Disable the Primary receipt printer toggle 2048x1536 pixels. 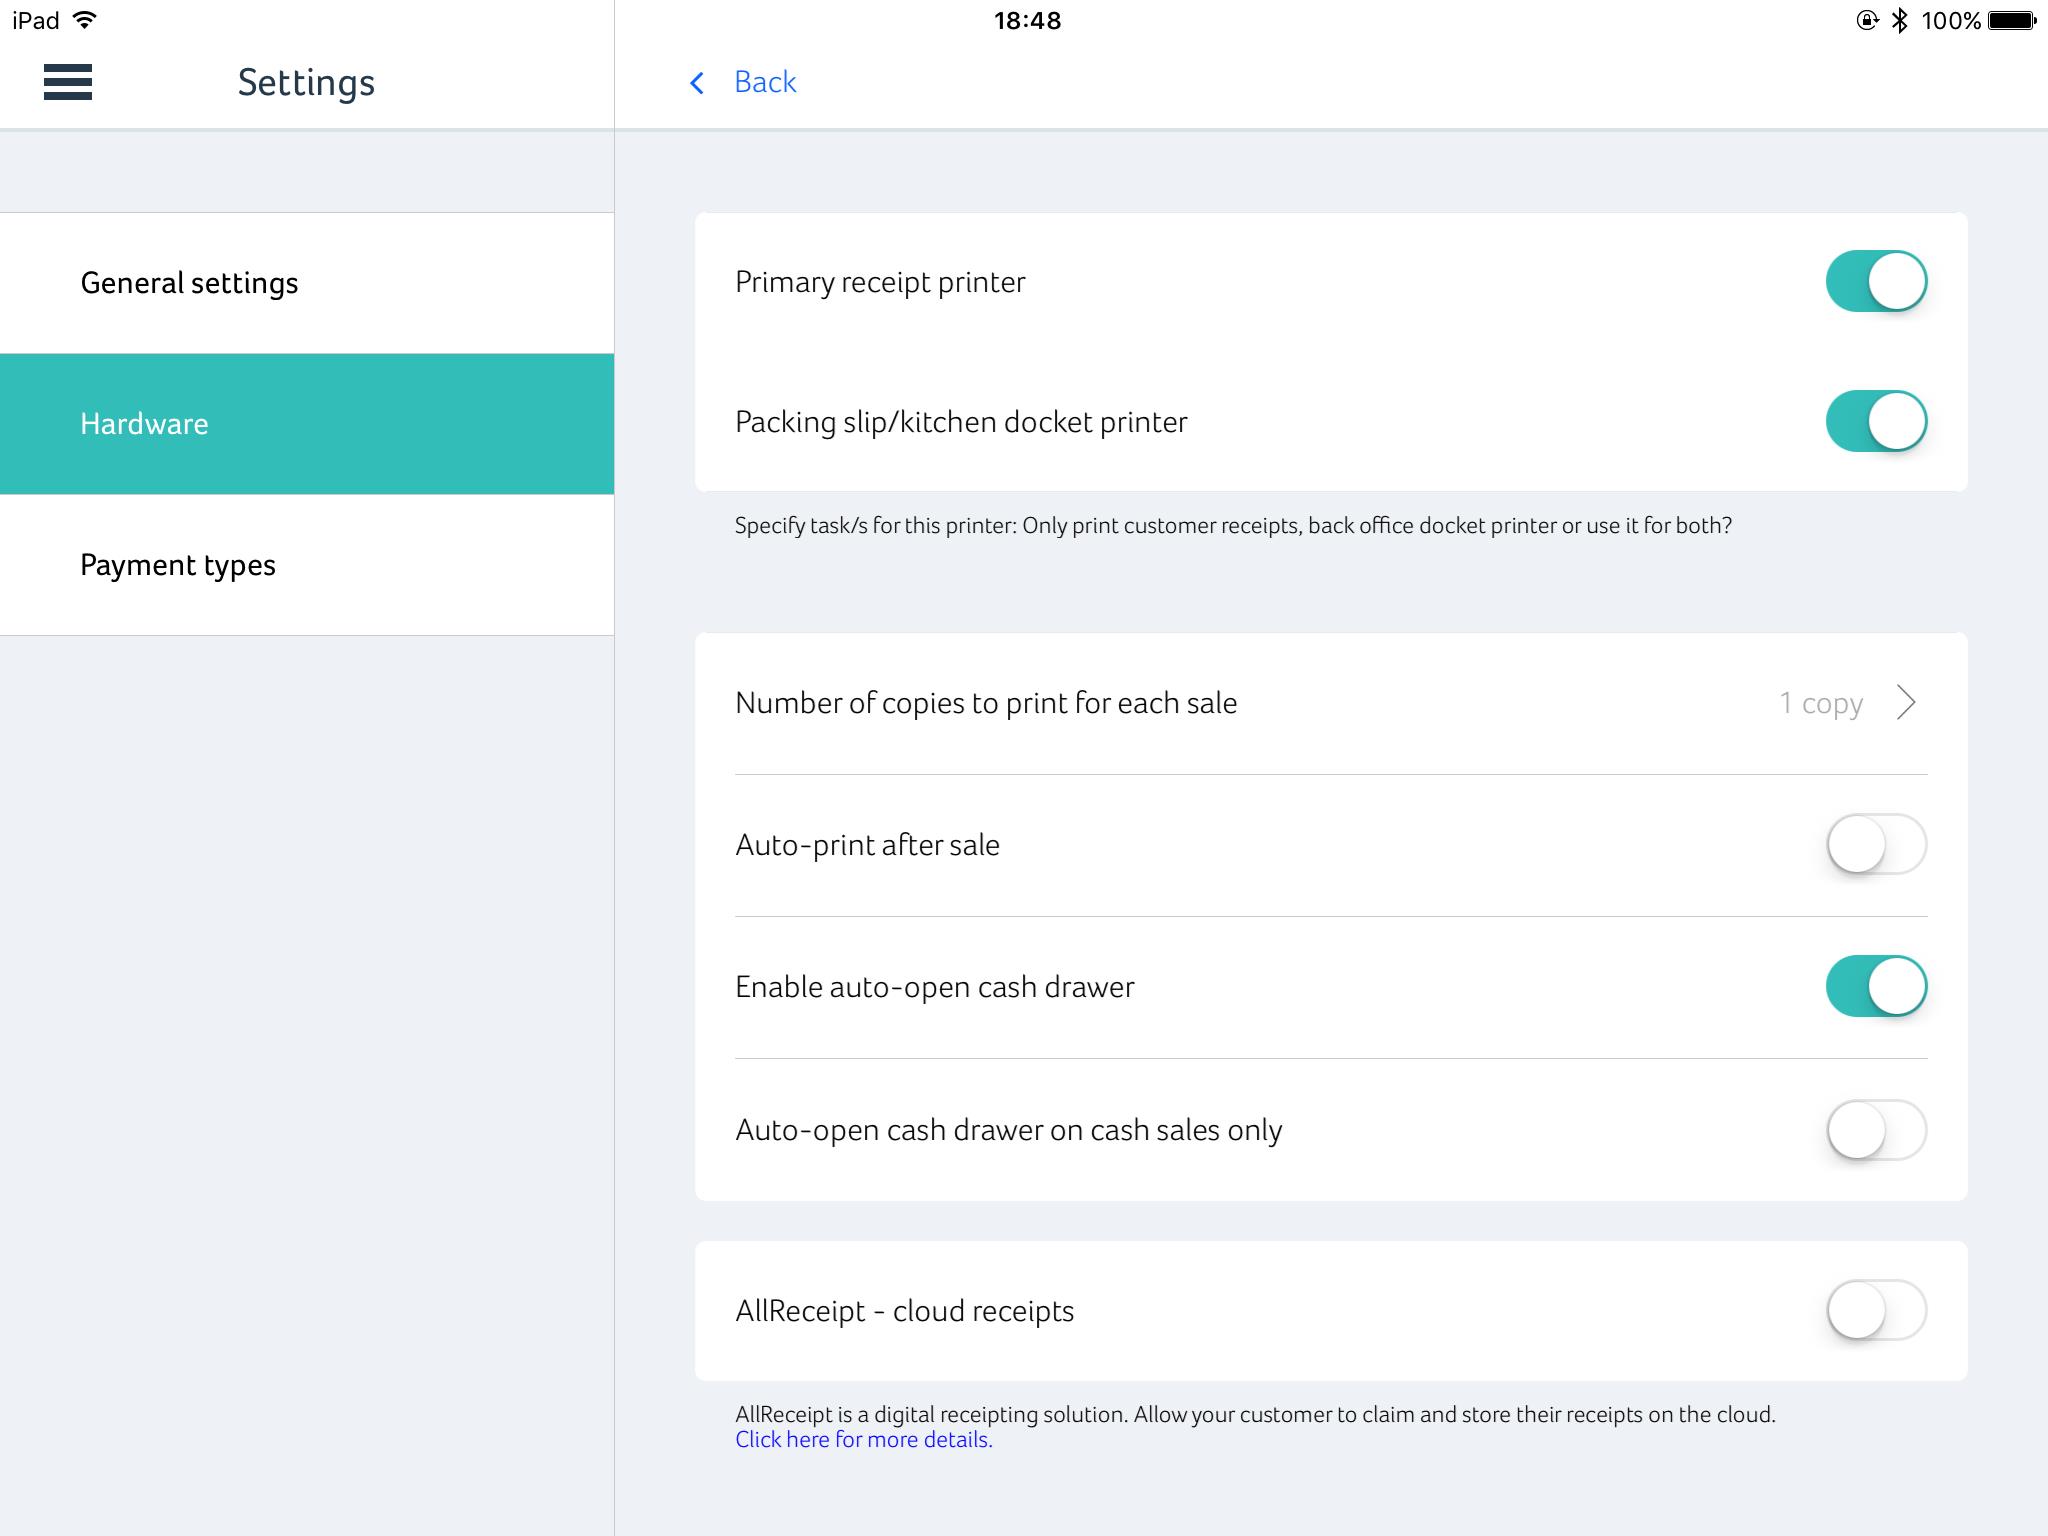(1875, 281)
